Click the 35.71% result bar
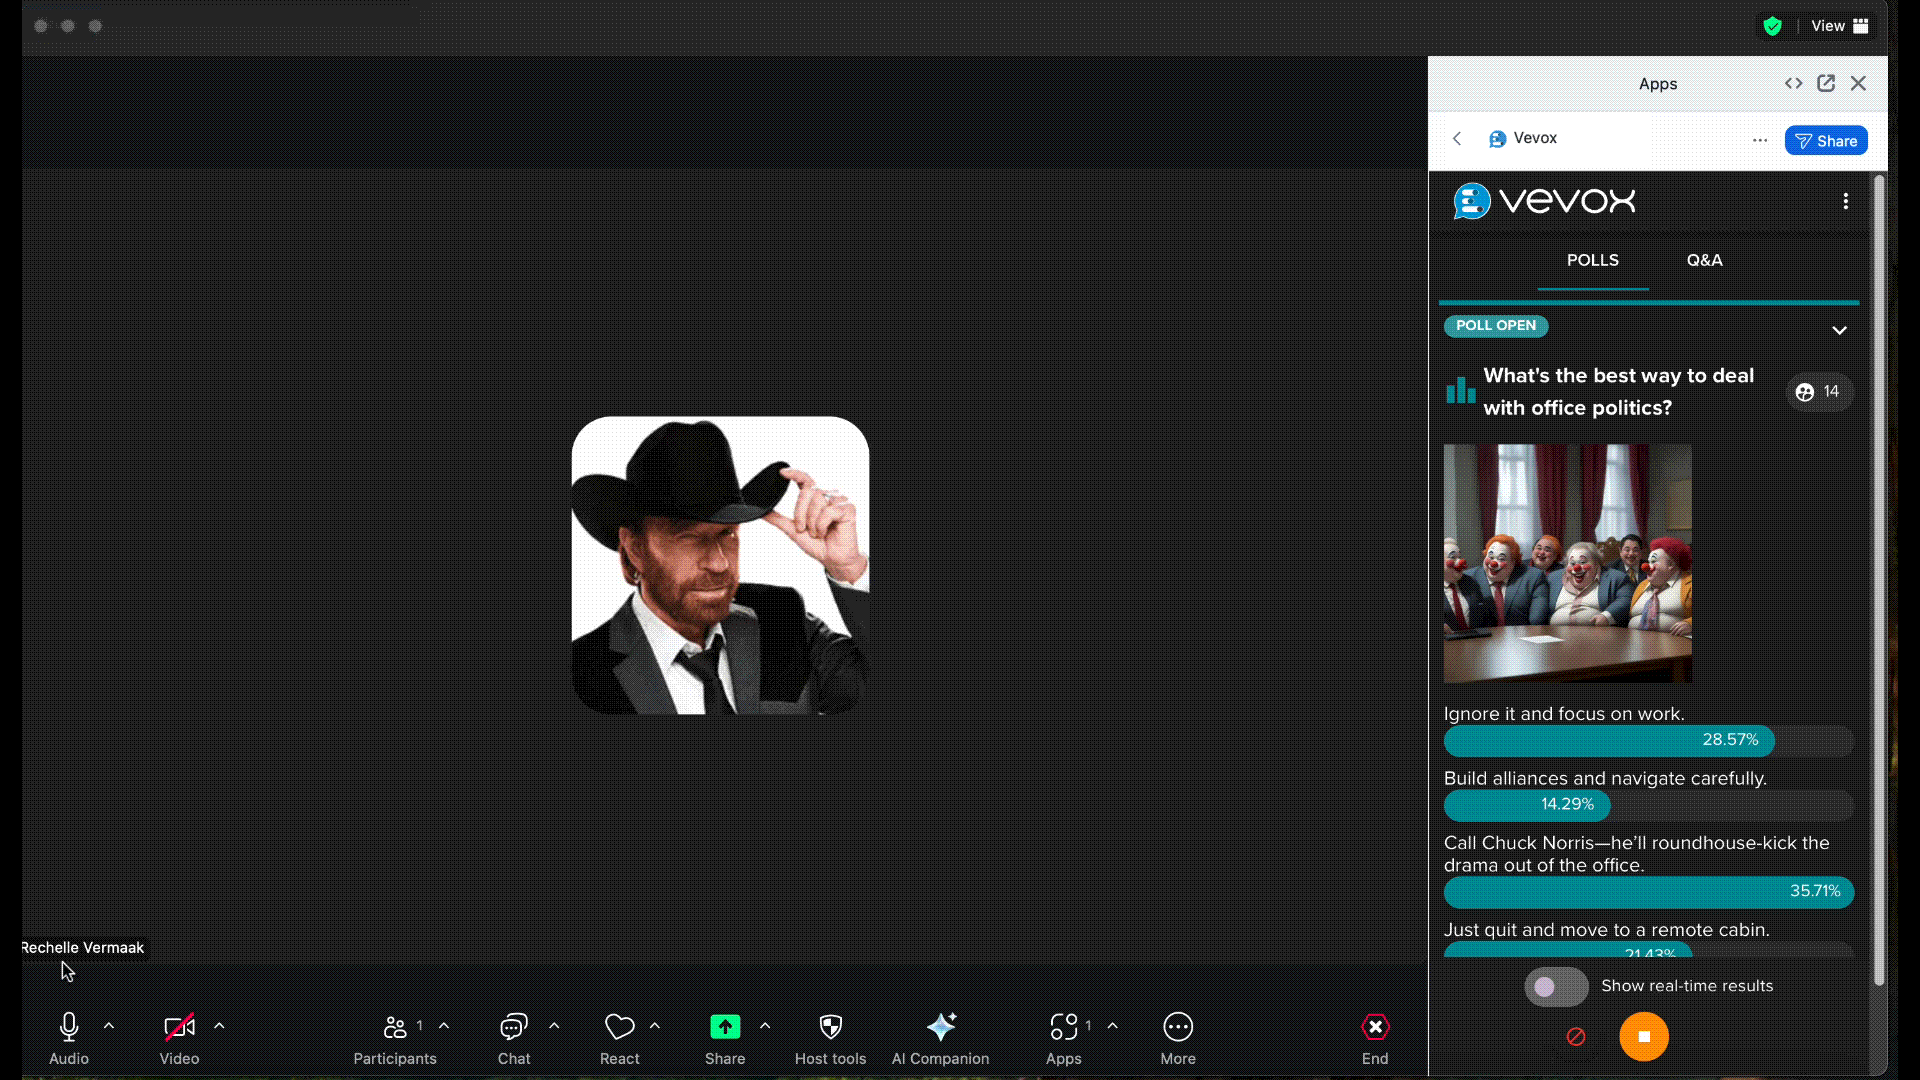 [x=1649, y=892]
